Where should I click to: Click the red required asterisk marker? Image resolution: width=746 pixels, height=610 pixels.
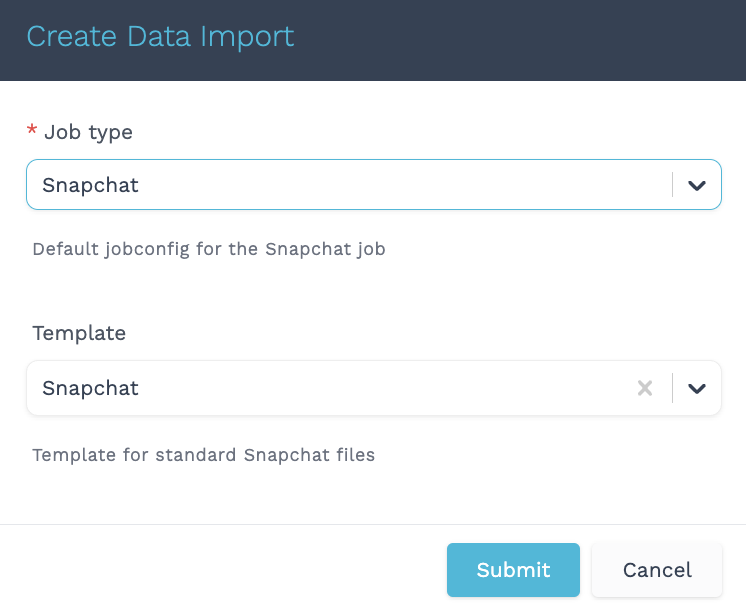pyautogui.click(x=32, y=131)
